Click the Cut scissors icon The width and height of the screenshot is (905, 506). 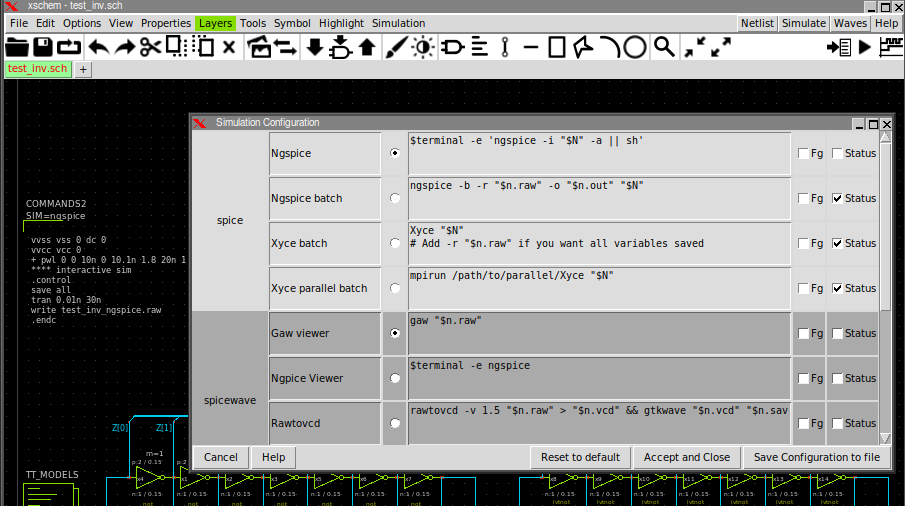click(150, 46)
